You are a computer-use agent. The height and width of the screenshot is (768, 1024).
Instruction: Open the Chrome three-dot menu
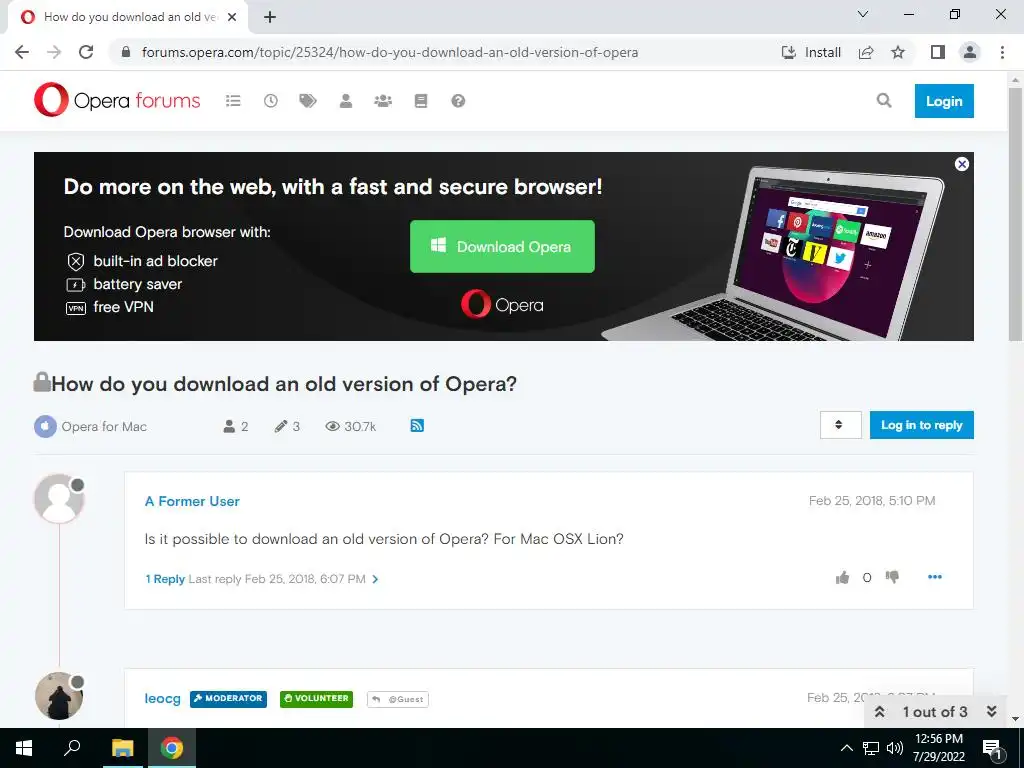point(1002,52)
